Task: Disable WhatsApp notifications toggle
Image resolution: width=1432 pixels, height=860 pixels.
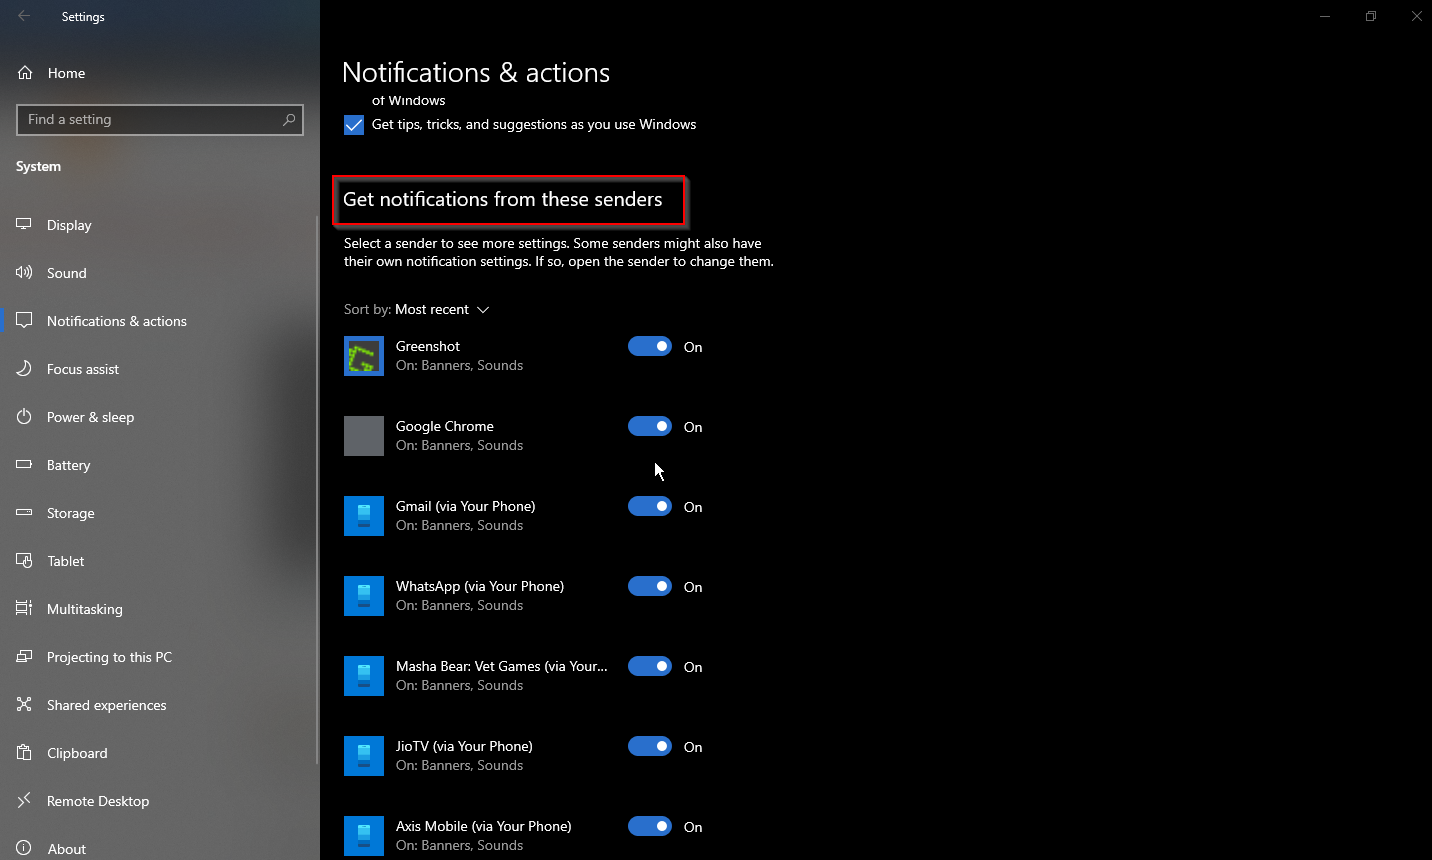Action: click(650, 586)
